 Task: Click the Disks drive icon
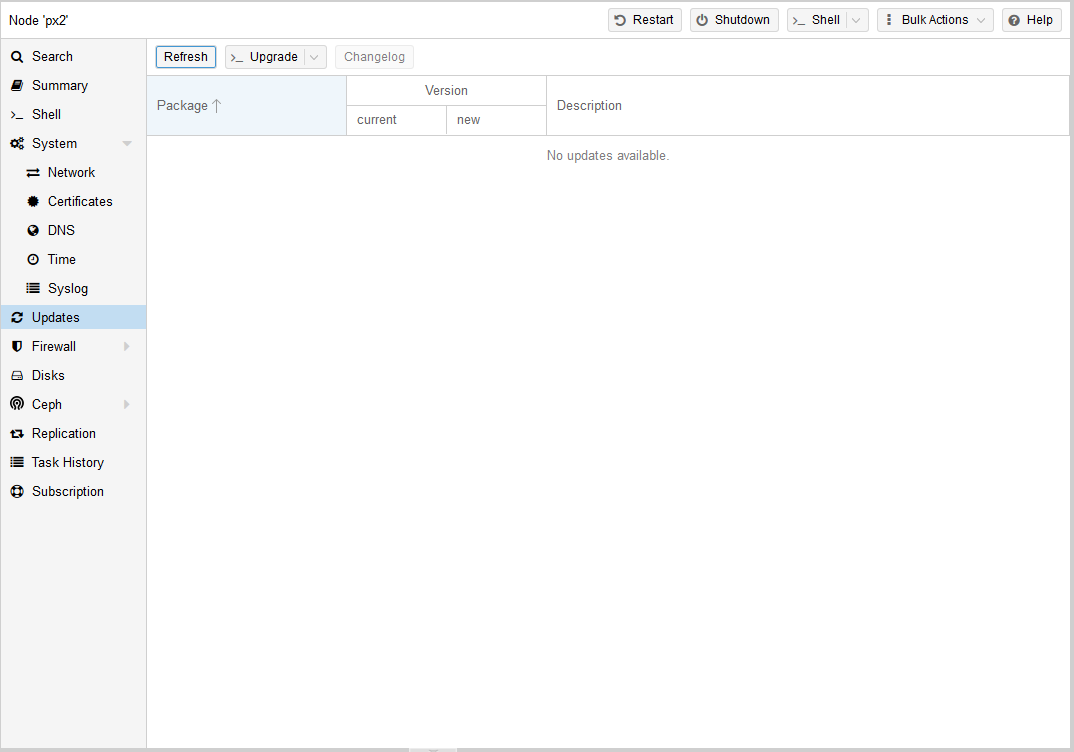[x=17, y=376]
